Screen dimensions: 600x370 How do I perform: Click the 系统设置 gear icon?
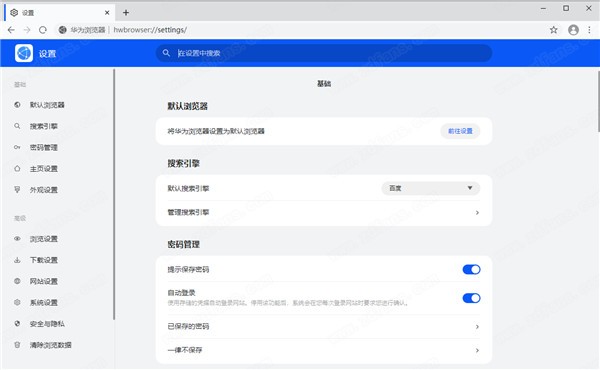[17, 302]
